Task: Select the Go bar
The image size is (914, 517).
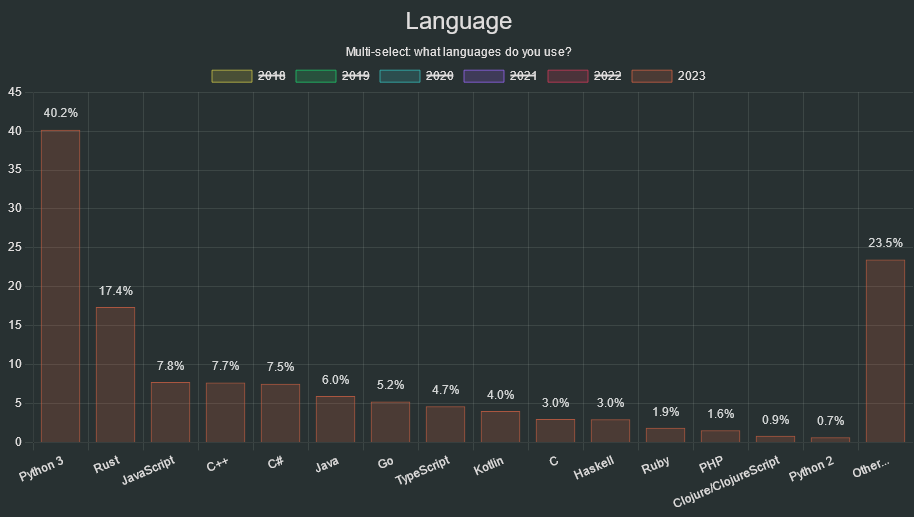Action: coord(390,422)
